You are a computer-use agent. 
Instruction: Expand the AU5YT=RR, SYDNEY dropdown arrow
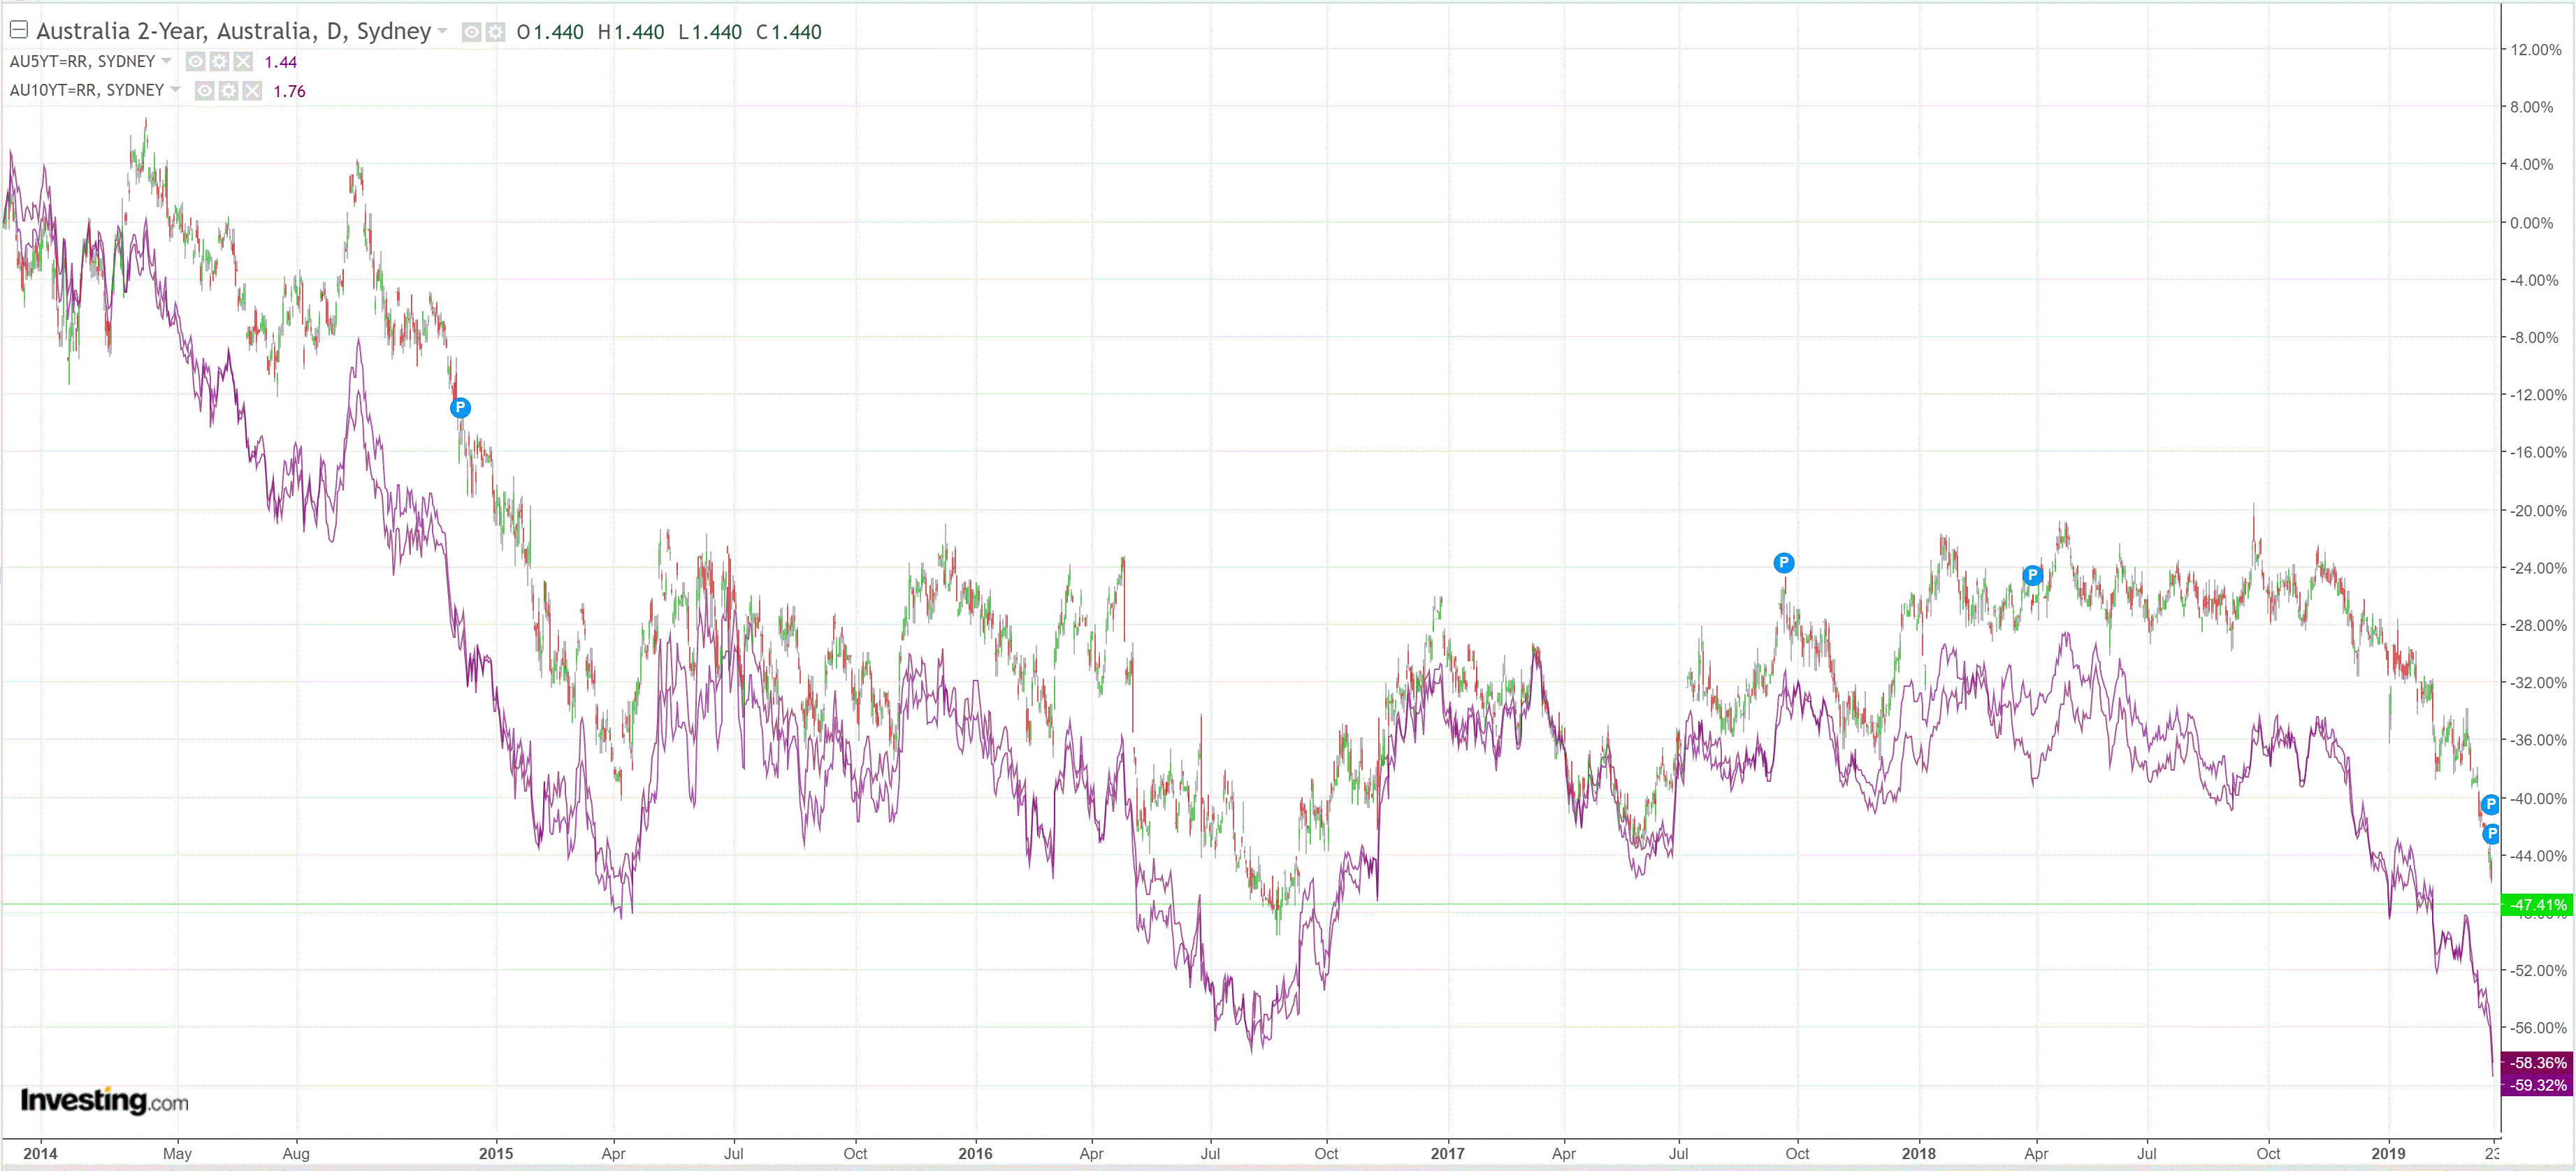[x=166, y=61]
